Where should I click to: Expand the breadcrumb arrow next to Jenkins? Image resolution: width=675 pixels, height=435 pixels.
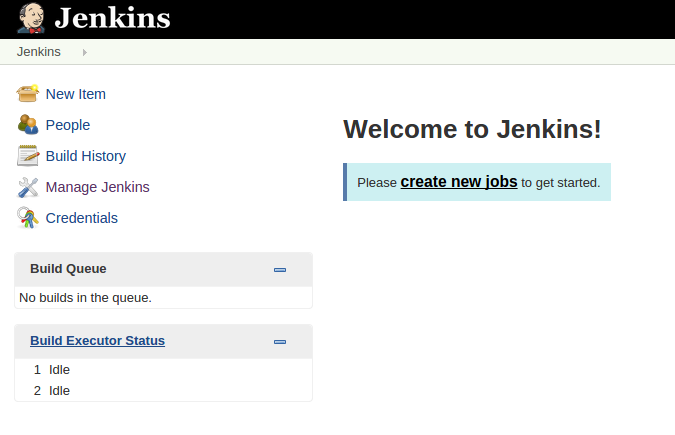[x=85, y=52]
